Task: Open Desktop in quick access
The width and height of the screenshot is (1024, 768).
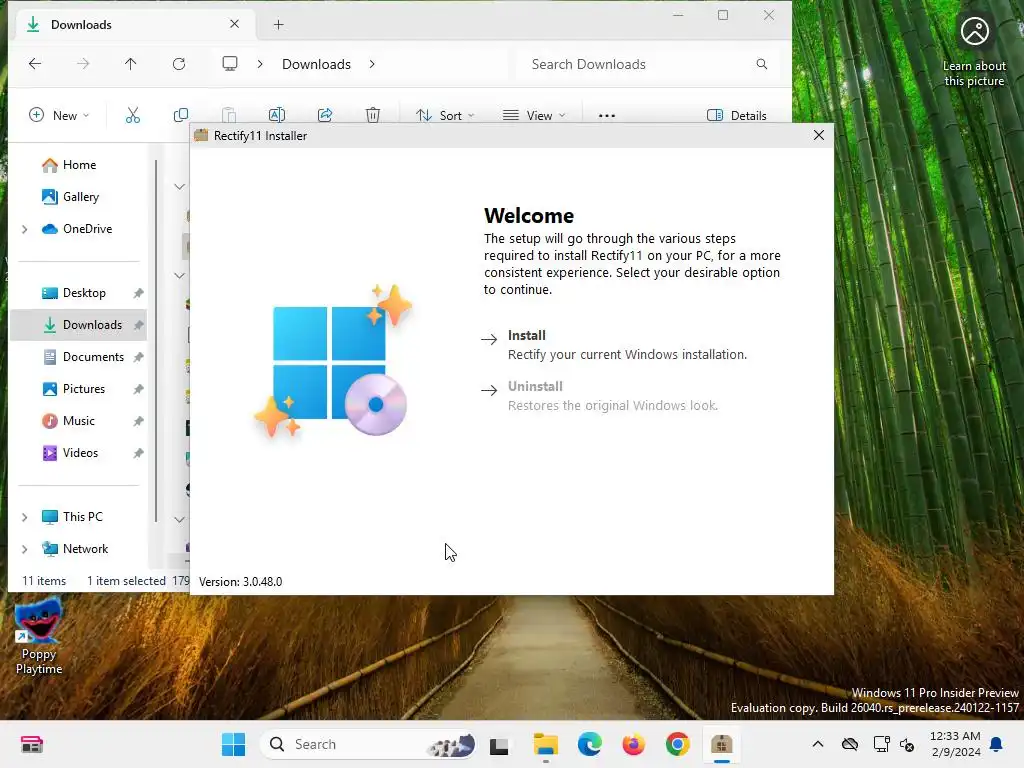Action: tap(74, 293)
